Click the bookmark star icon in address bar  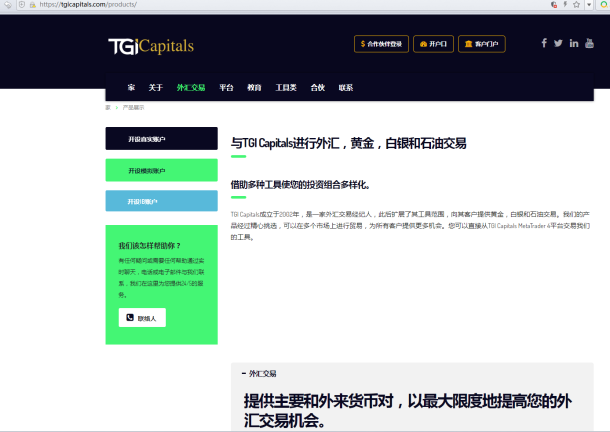577,5
